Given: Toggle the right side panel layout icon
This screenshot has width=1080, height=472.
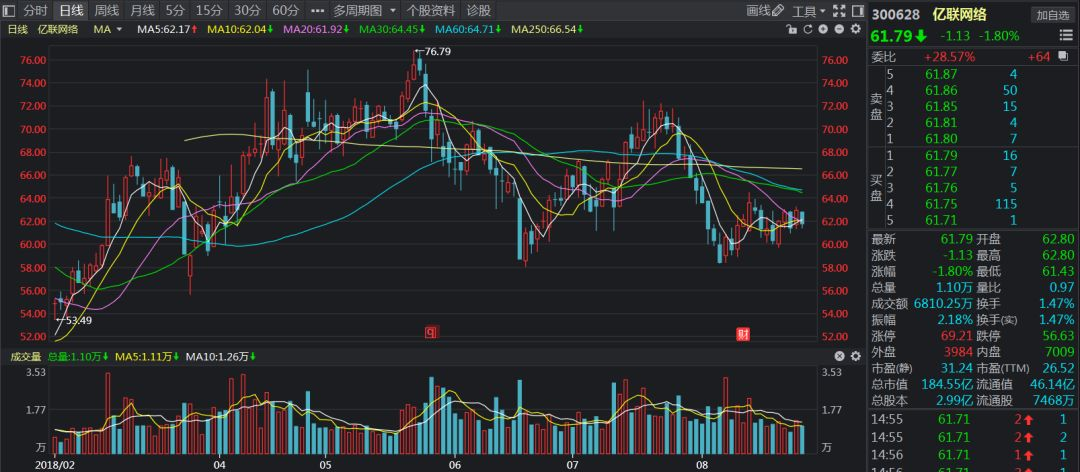Looking at the screenshot, I should (858, 10).
